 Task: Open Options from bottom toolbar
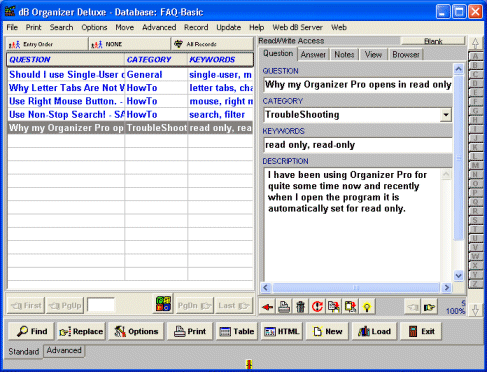pyautogui.click(x=136, y=331)
